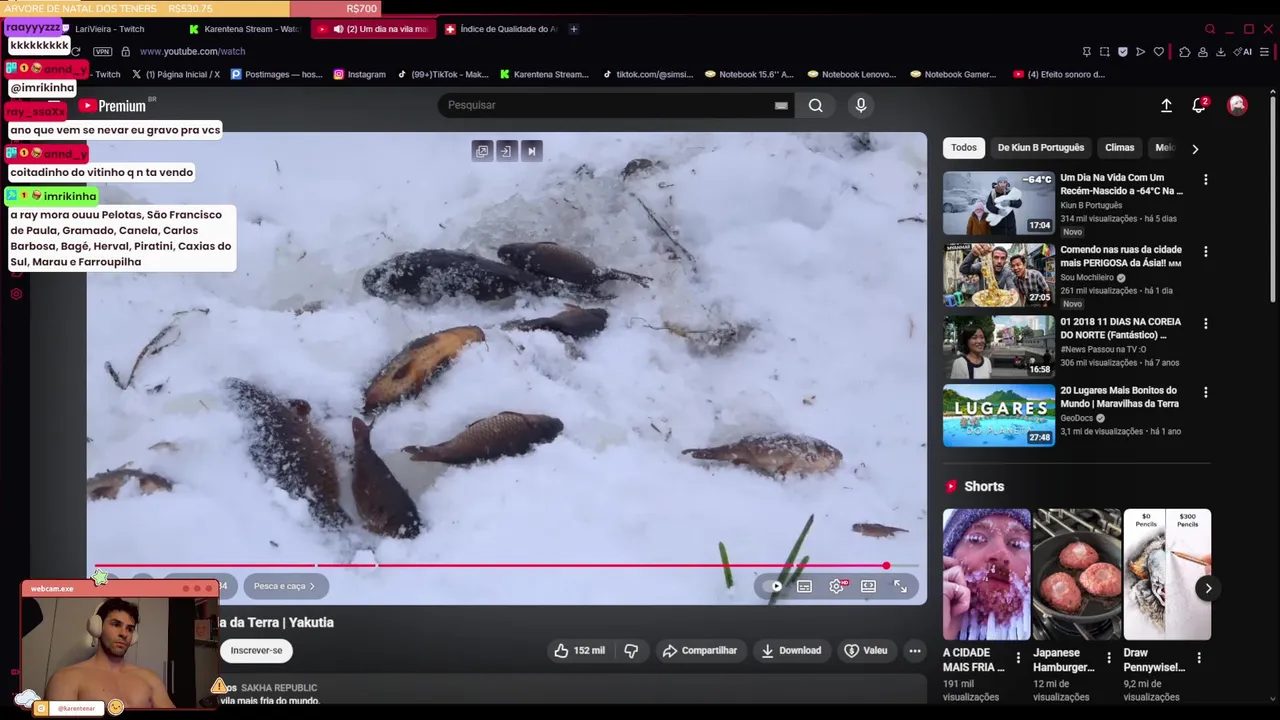Toggle the VPN badge in address bar
Screen dimensions: 1280x720
pyautogui.click(x=102, y=51)
